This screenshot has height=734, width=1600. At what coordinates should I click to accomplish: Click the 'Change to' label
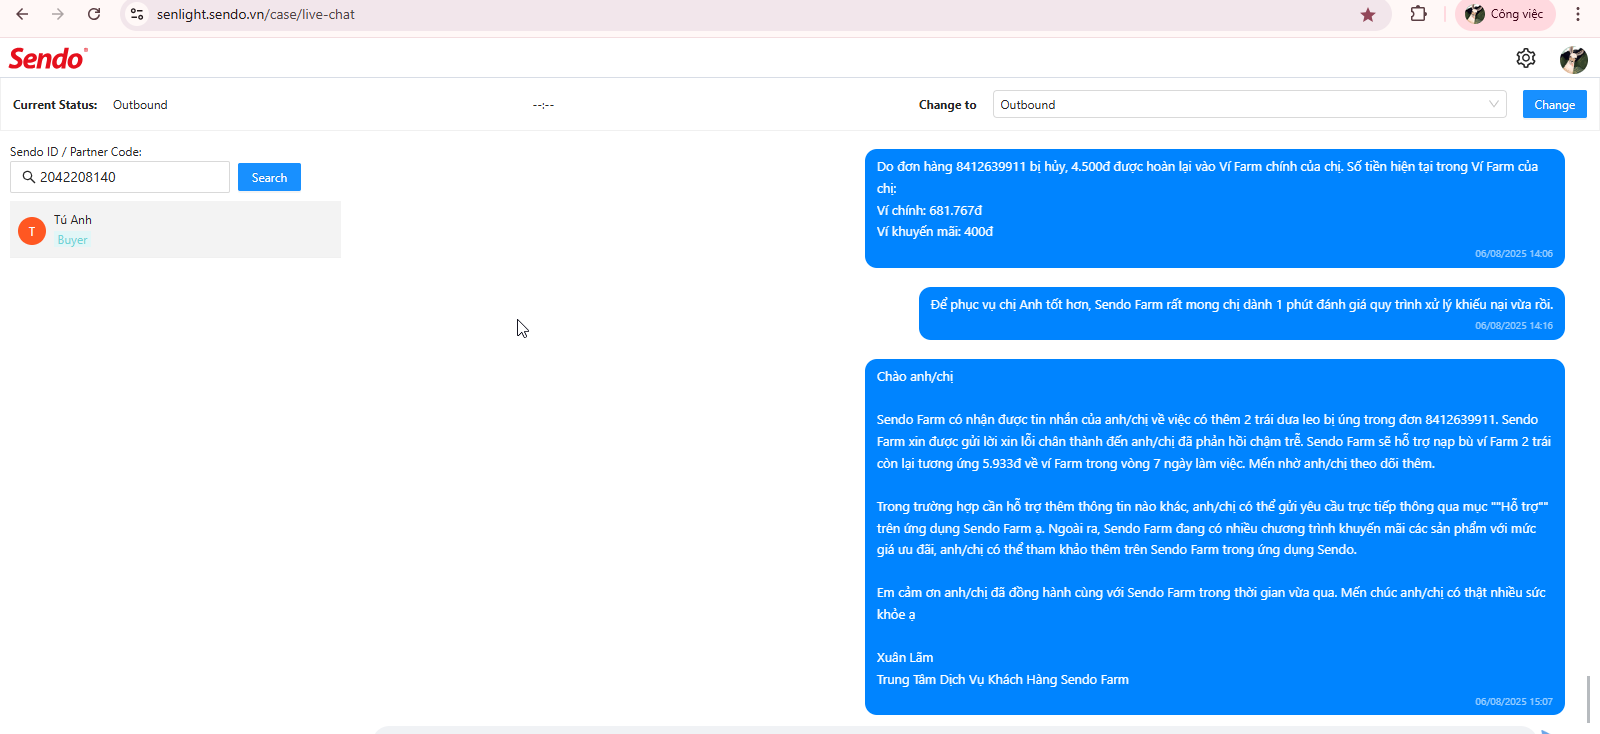tap(947, 105)
